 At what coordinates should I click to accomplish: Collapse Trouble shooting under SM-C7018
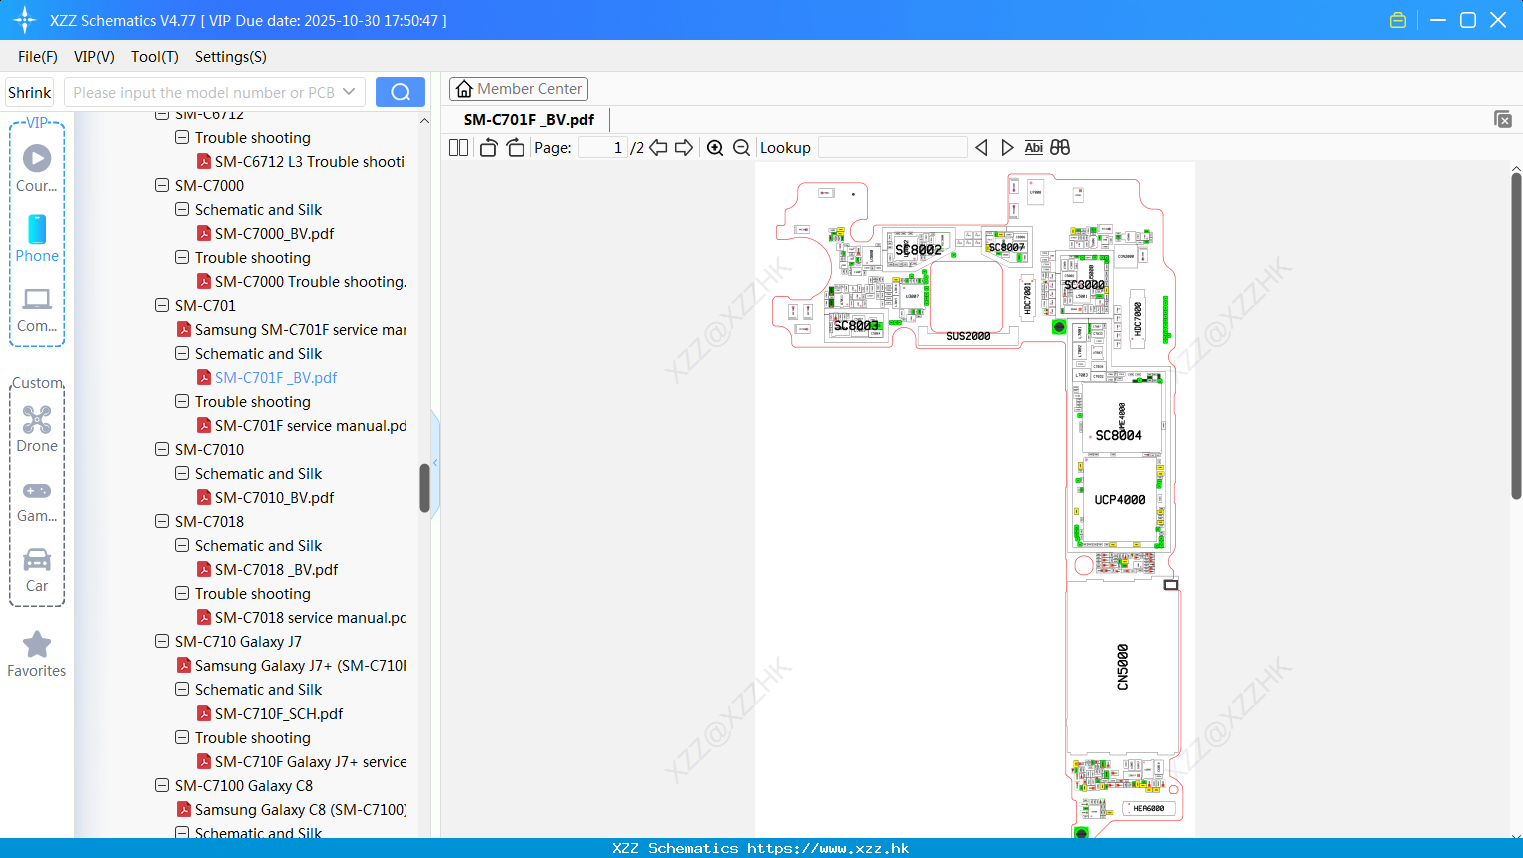182,593
